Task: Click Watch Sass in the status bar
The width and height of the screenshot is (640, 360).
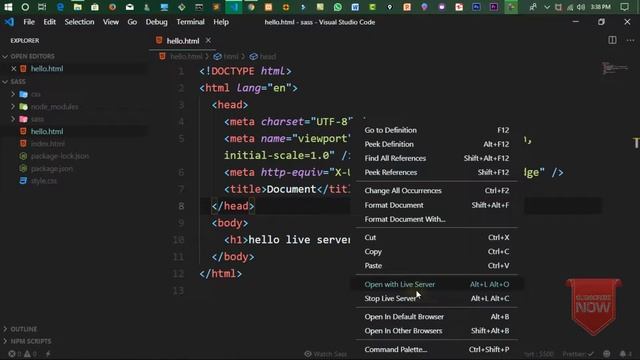Action: point(326,354)
